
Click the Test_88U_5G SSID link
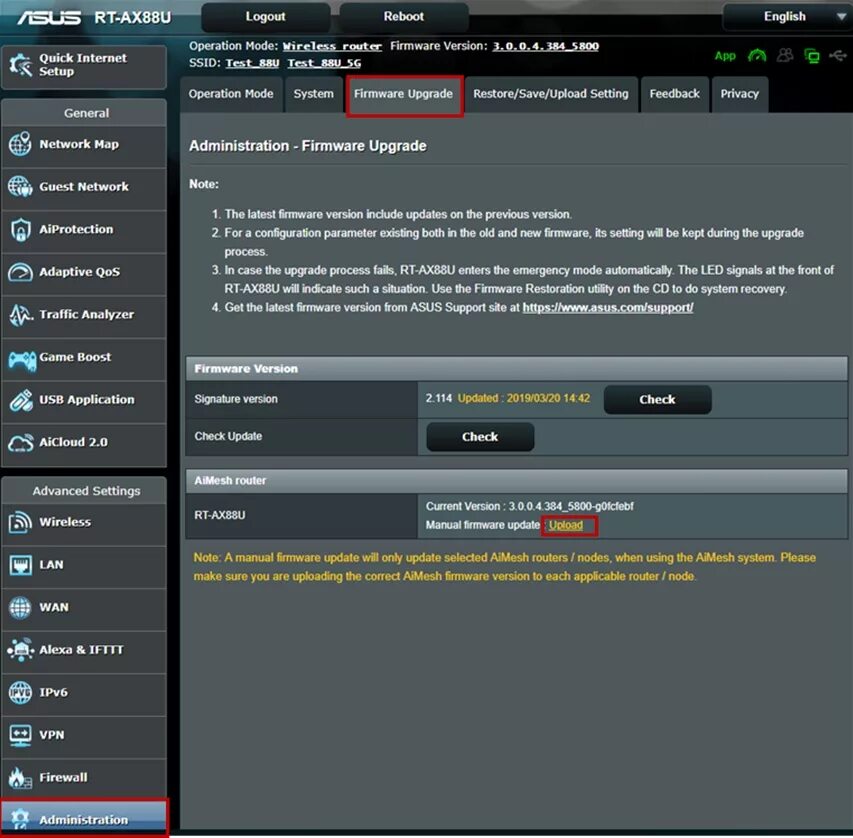[324, 63]
